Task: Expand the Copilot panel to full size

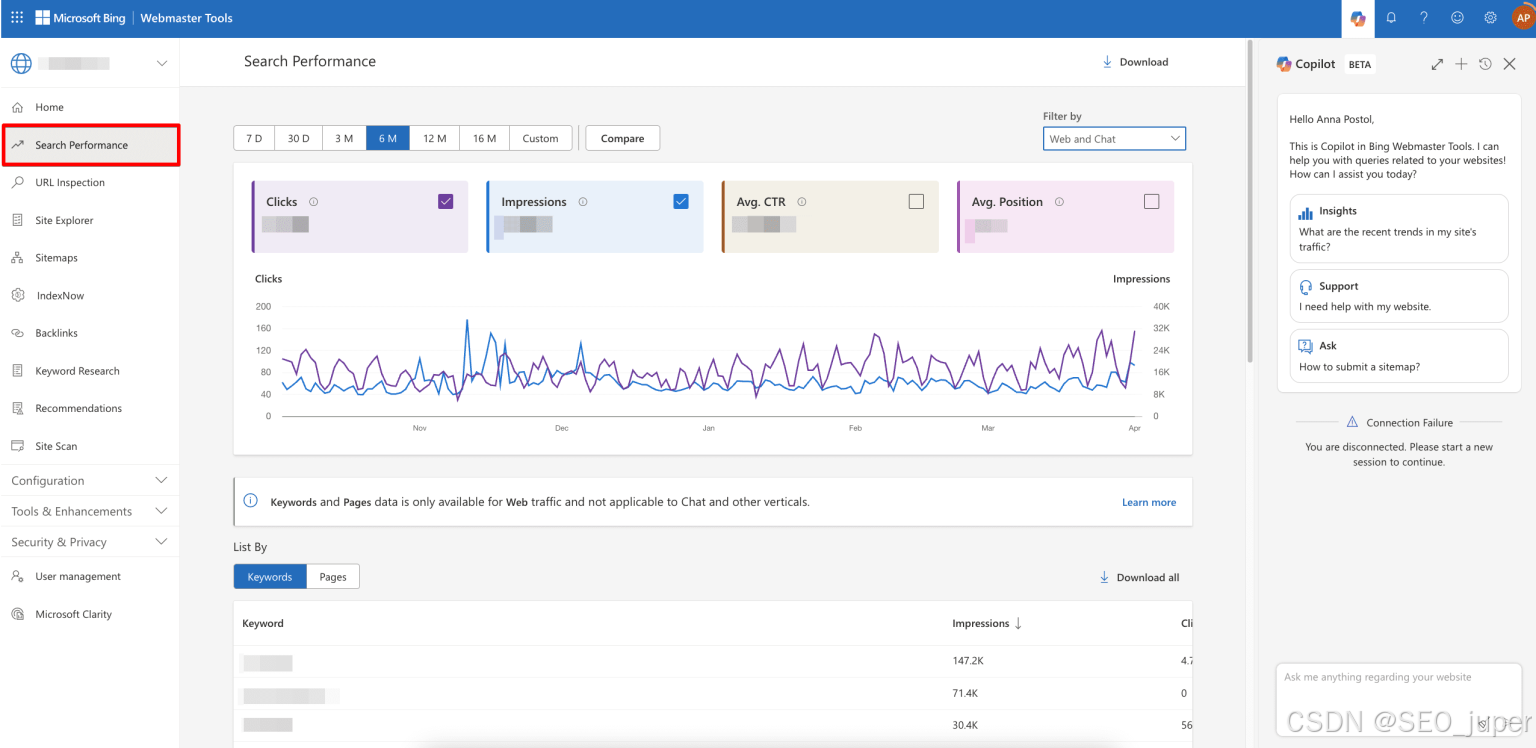Action: coord(1437,64)
